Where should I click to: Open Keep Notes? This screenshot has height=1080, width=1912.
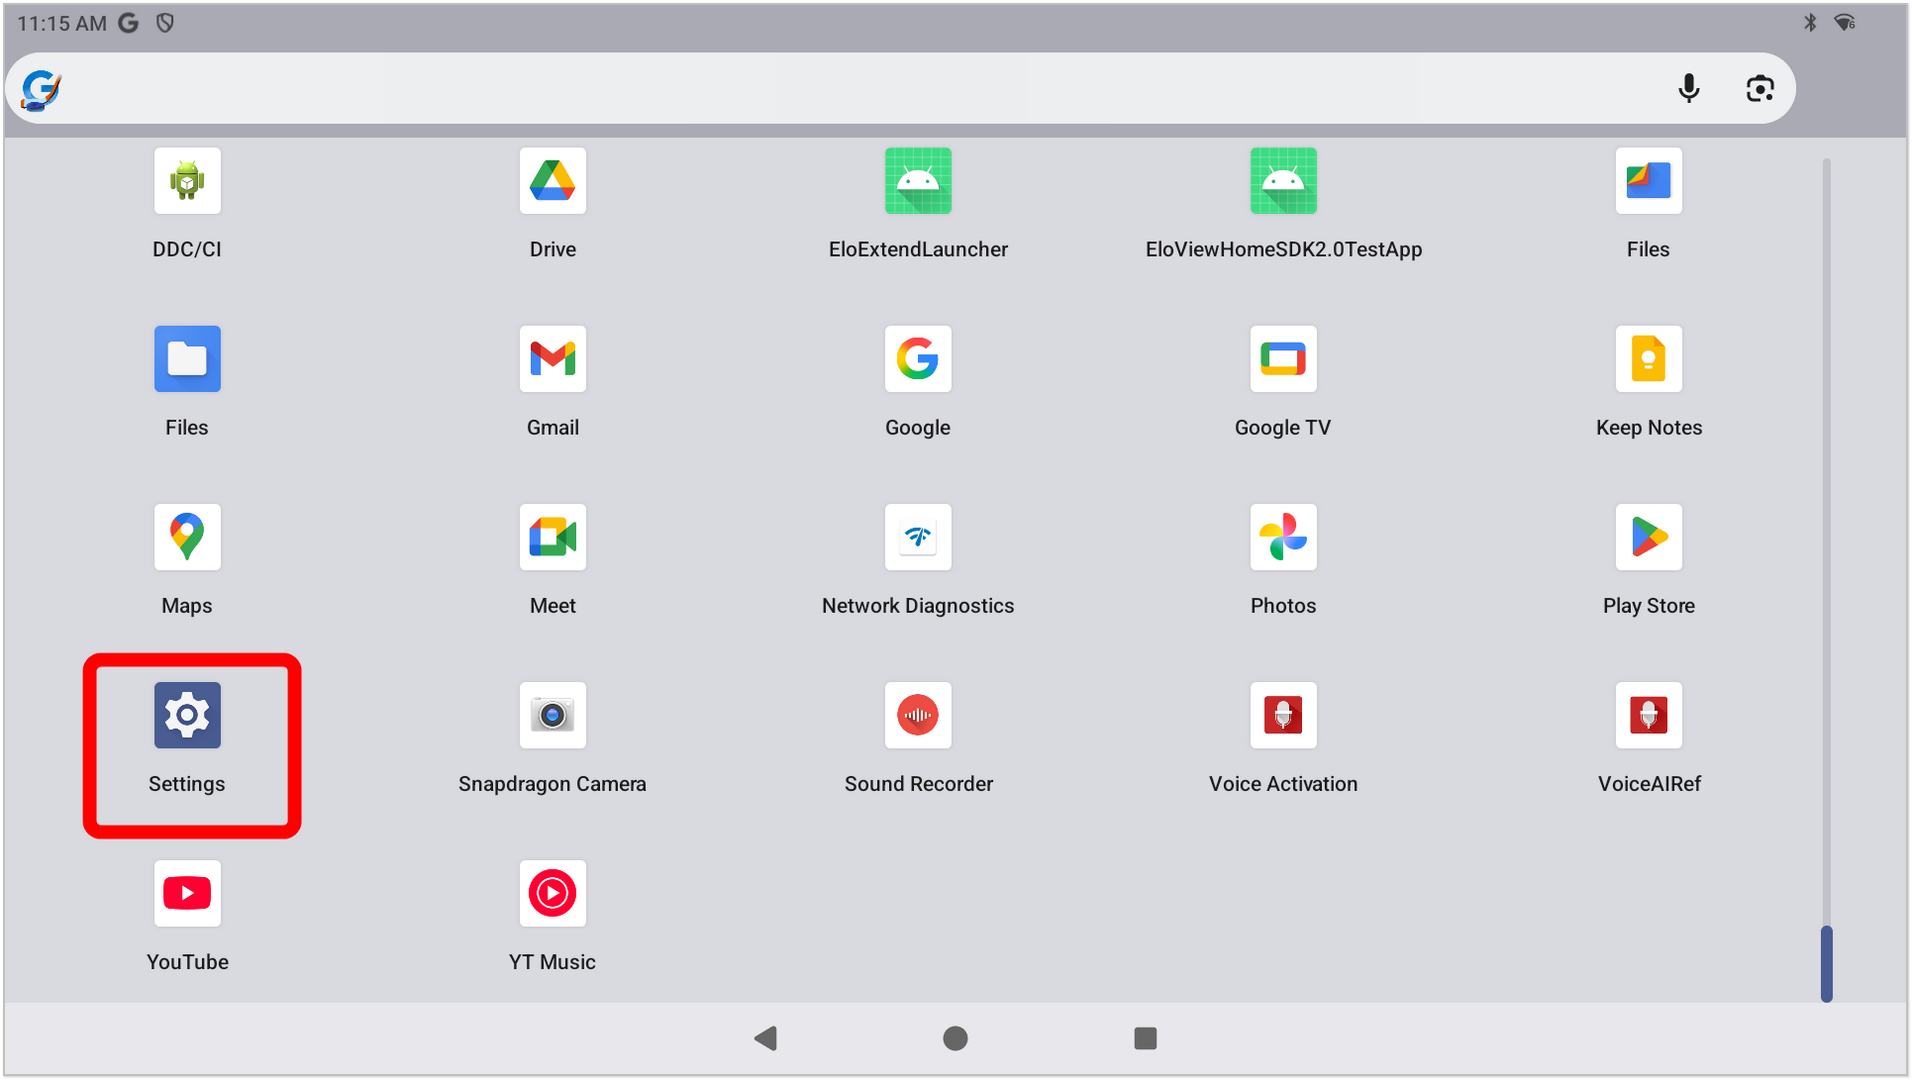(x=1648, y=359)
